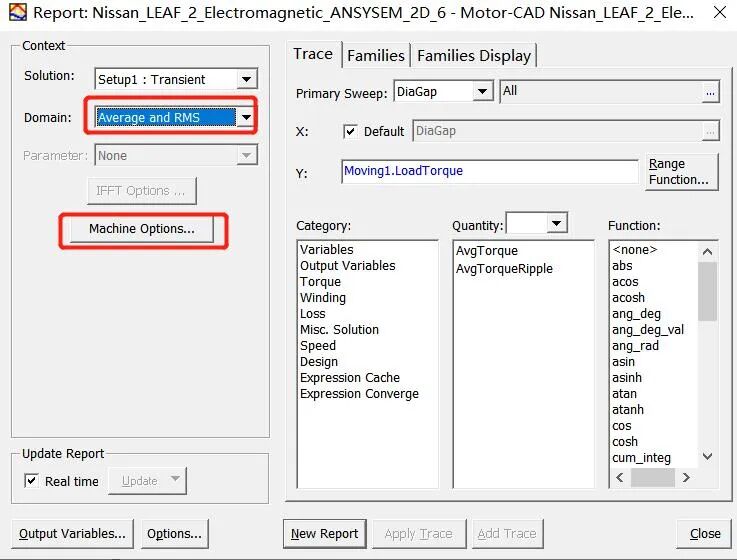Switch to the Trace tab

[313, 54]
